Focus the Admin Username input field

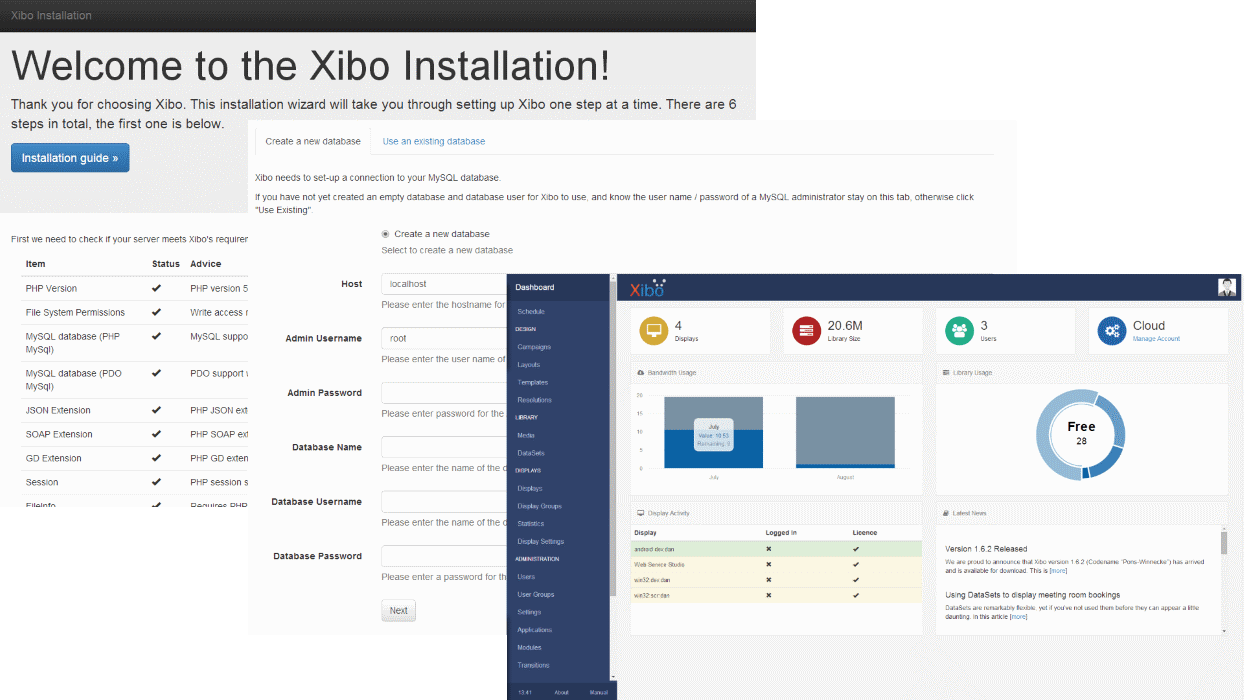click(444, 338)
